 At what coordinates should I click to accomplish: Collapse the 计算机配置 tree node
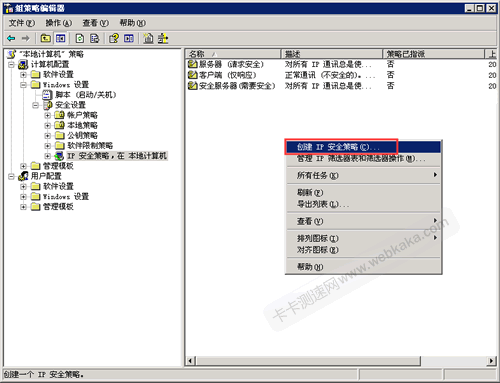tap(11, 64)
